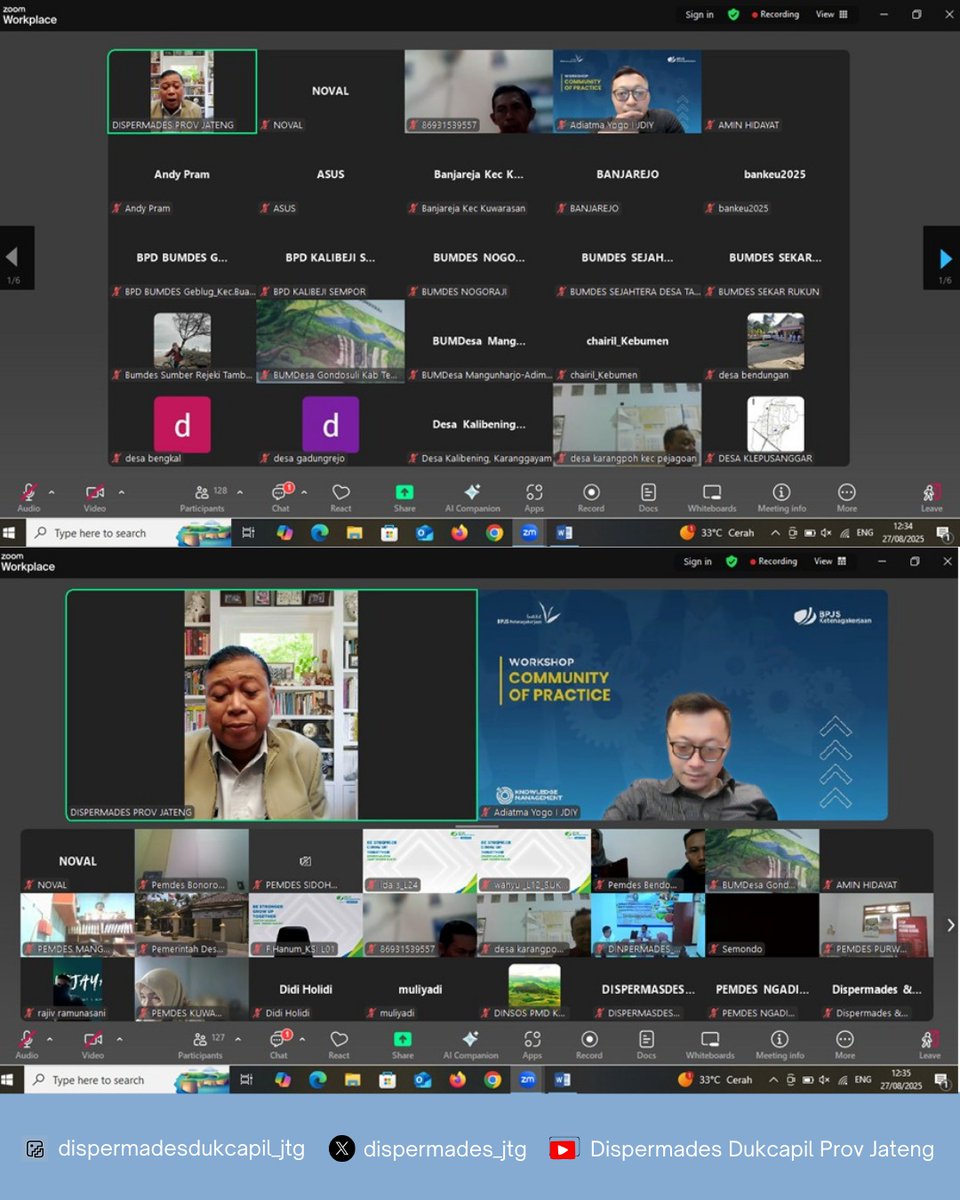
Task: Expand audio options caret in speaker-view window
Action: [50, 1039]
